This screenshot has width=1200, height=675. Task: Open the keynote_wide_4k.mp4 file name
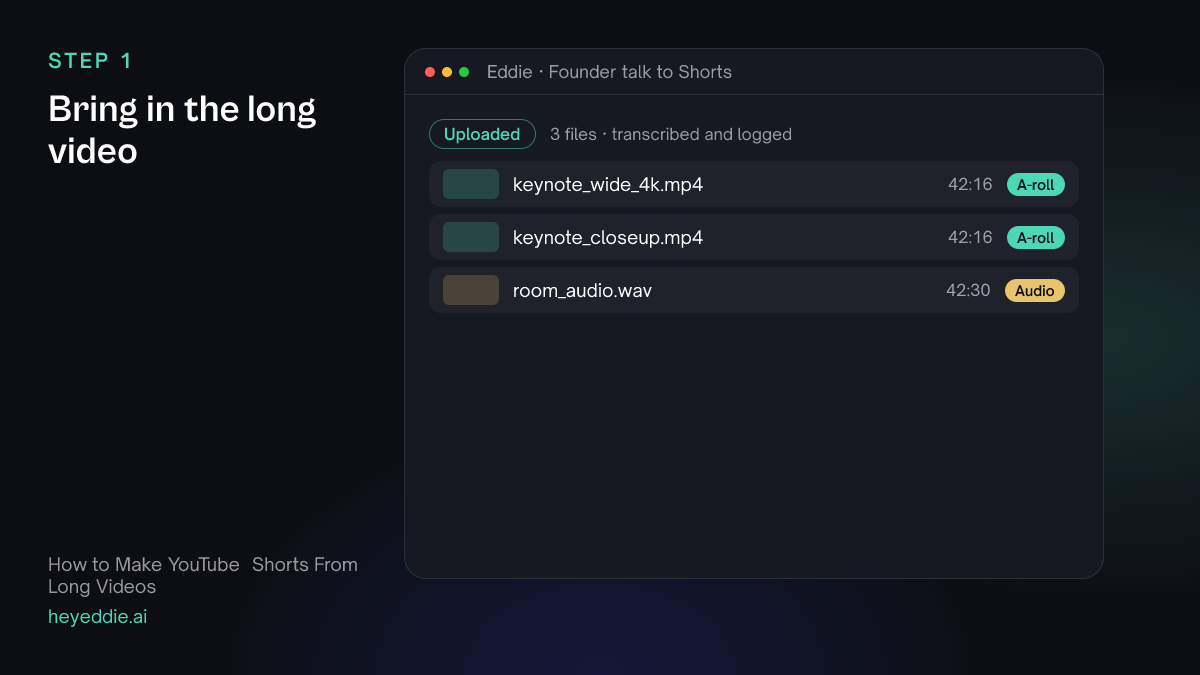tap(608, 184)
